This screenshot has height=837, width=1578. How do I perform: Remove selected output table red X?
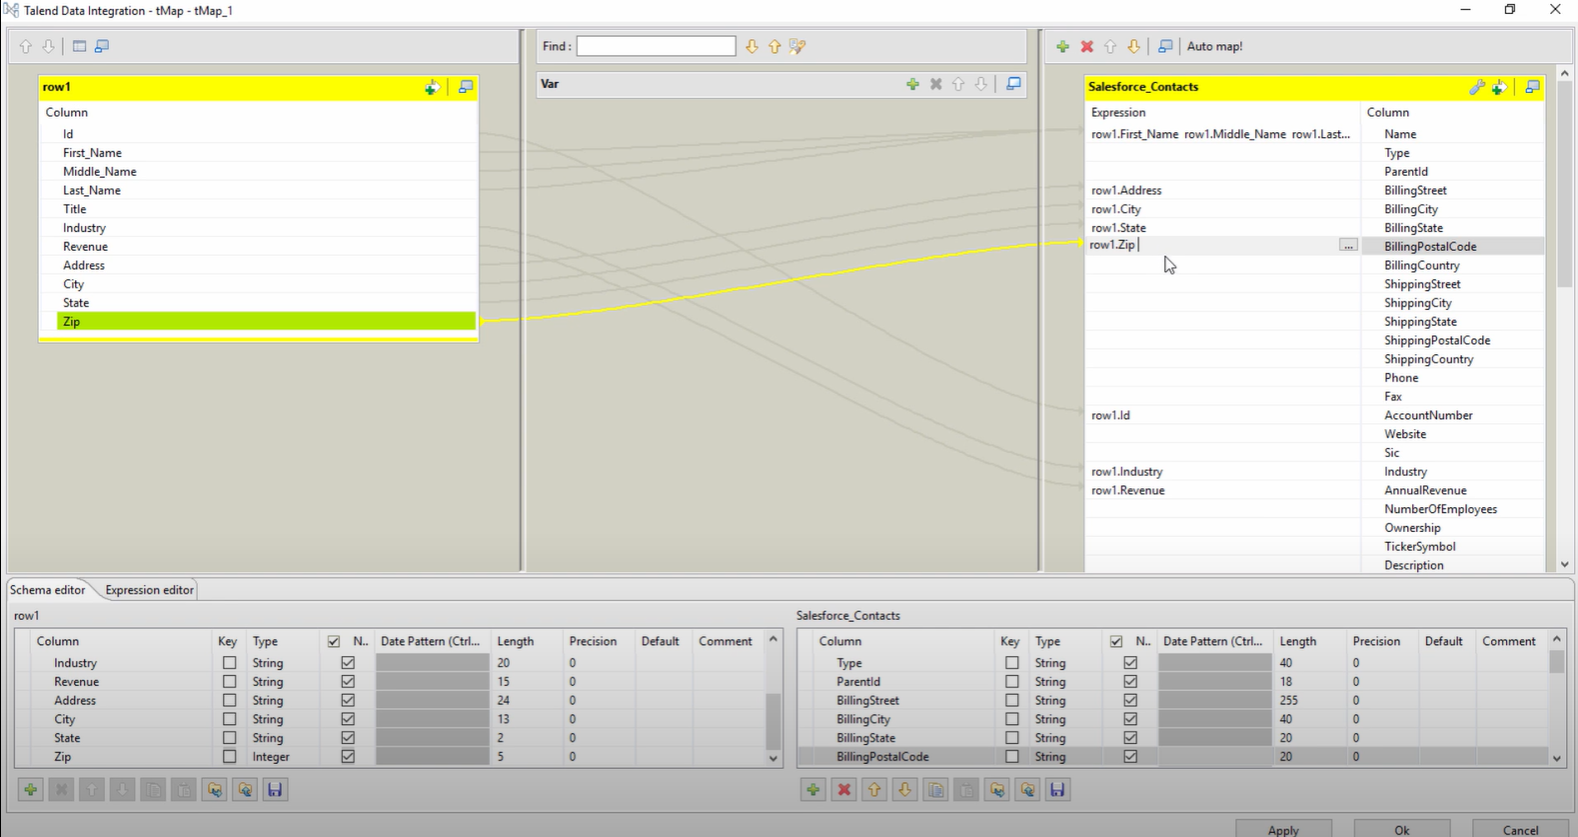(x=1087, y=46)
